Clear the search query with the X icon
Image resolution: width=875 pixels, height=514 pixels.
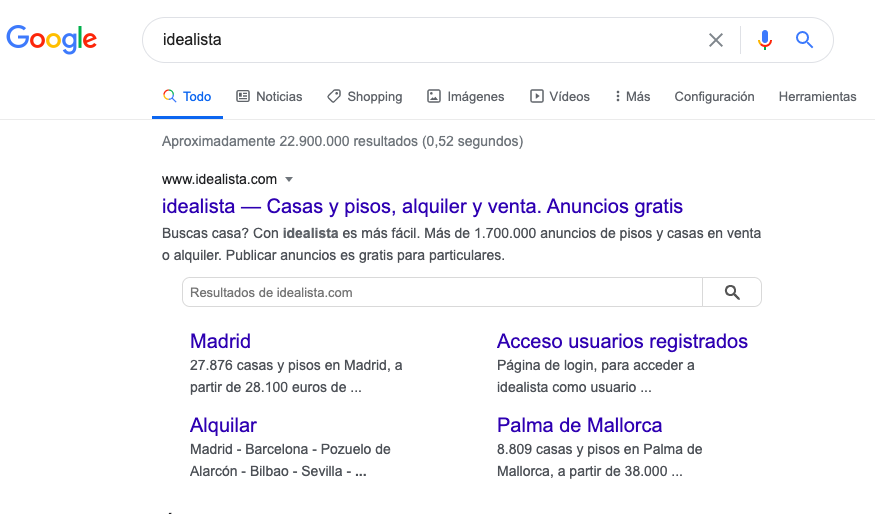coord(715,40)
